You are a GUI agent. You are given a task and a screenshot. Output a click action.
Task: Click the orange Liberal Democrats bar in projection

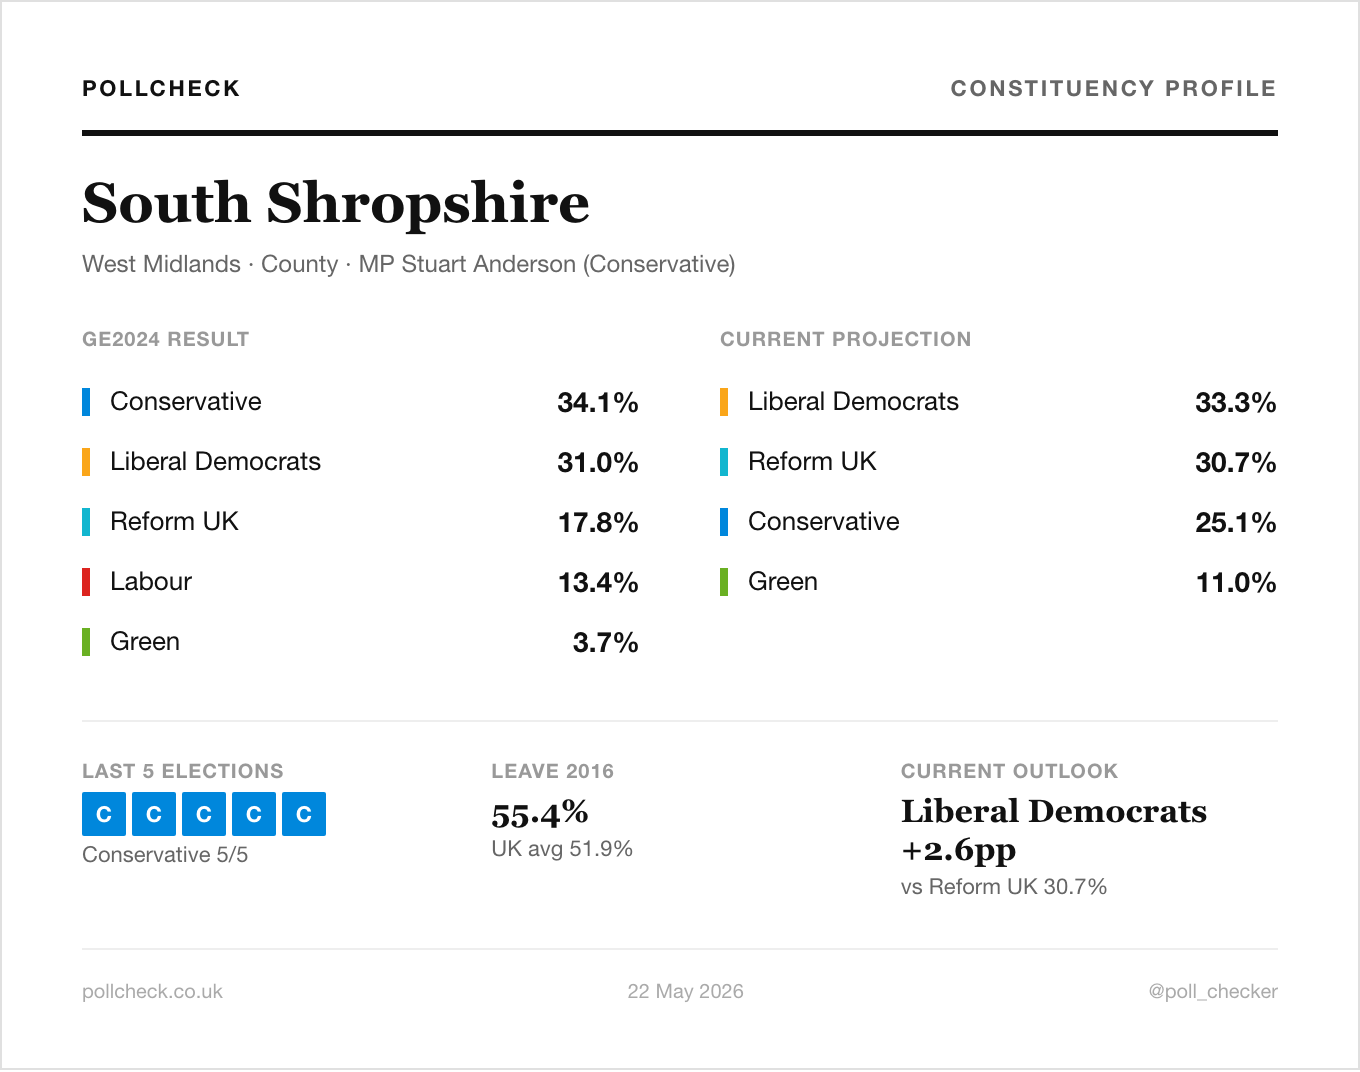point(724,402)
